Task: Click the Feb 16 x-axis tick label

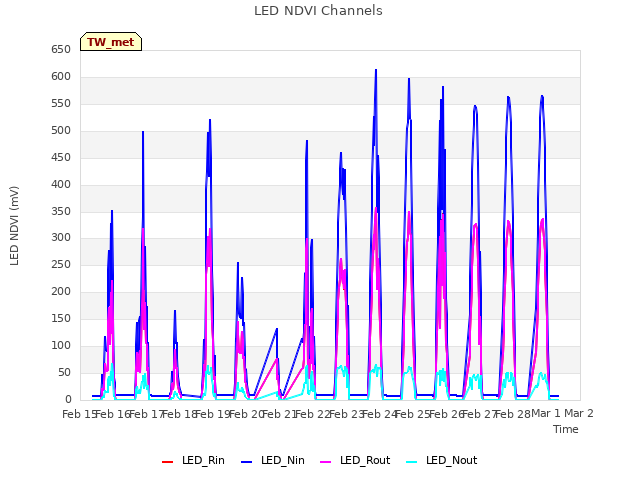Action: coord(112,414)
